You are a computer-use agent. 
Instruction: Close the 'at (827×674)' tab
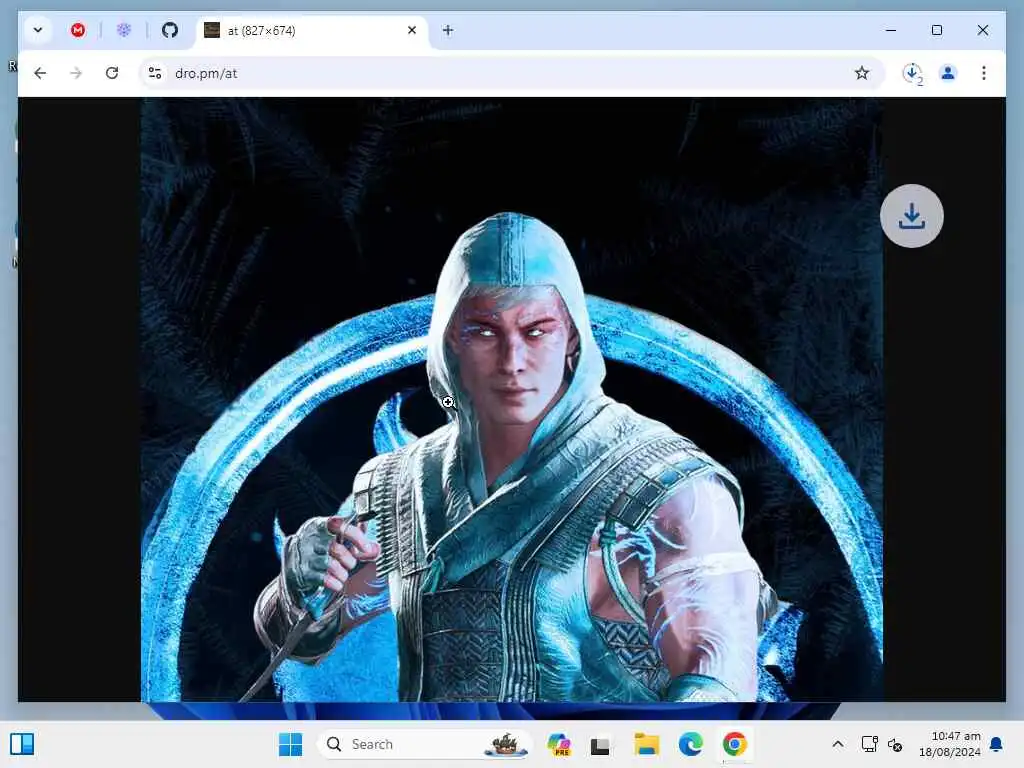tap(412, 30)
